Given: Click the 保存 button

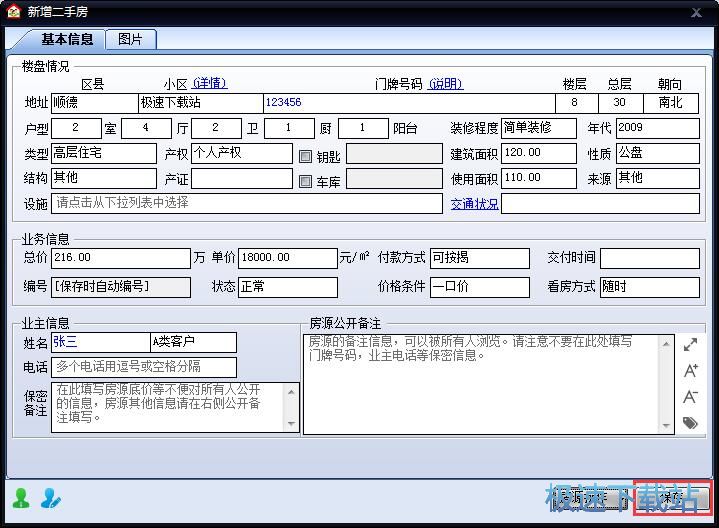Looking at the screenshot, I should 673,497.
